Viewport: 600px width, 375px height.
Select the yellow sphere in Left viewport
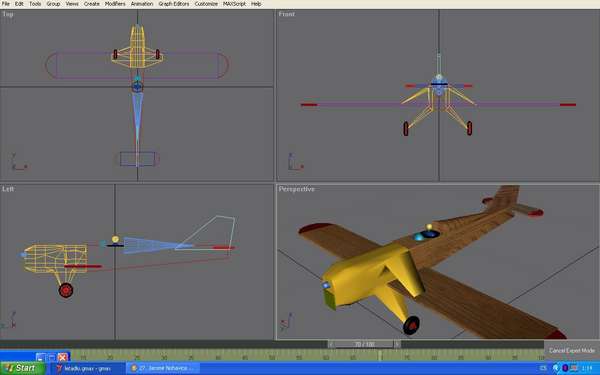coord(115,239)
